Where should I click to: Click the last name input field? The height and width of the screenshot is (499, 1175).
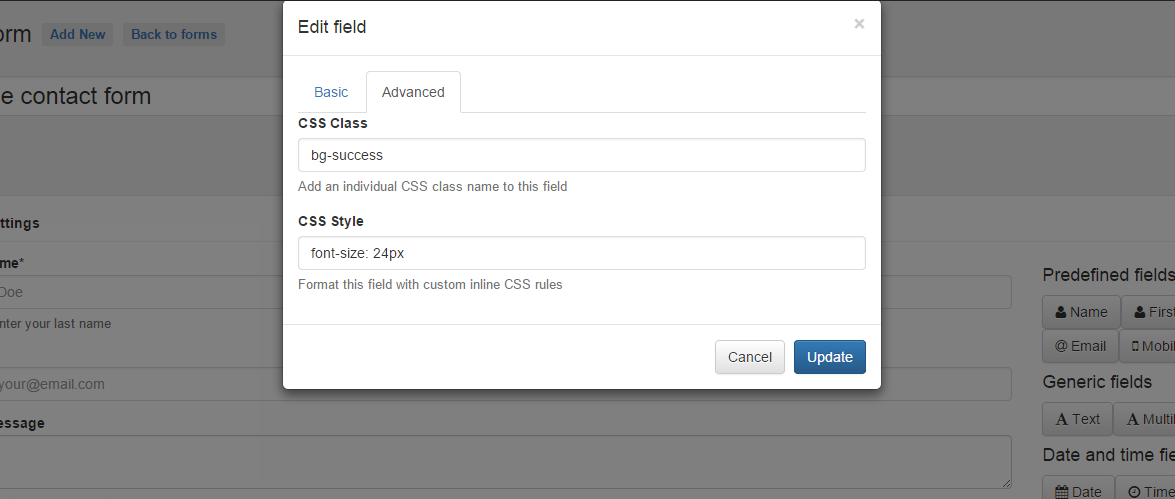(x=505, y=292)
